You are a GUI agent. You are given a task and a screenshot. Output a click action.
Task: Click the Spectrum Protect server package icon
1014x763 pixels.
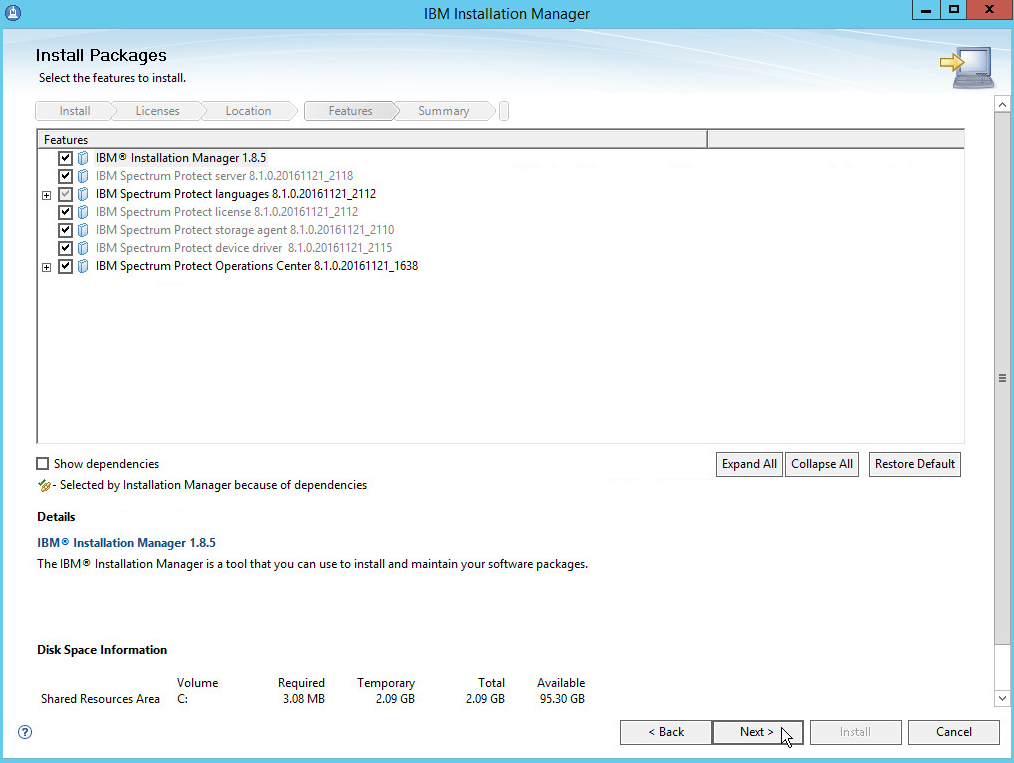coord(83,176)
